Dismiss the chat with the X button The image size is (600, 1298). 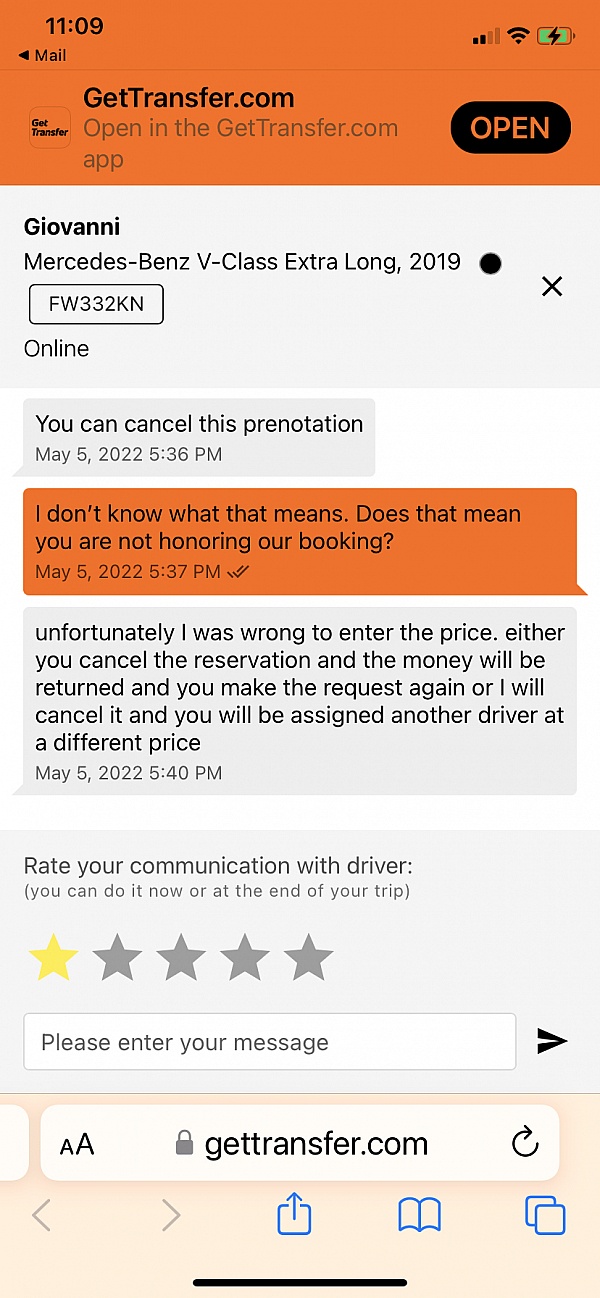(552, 287)
